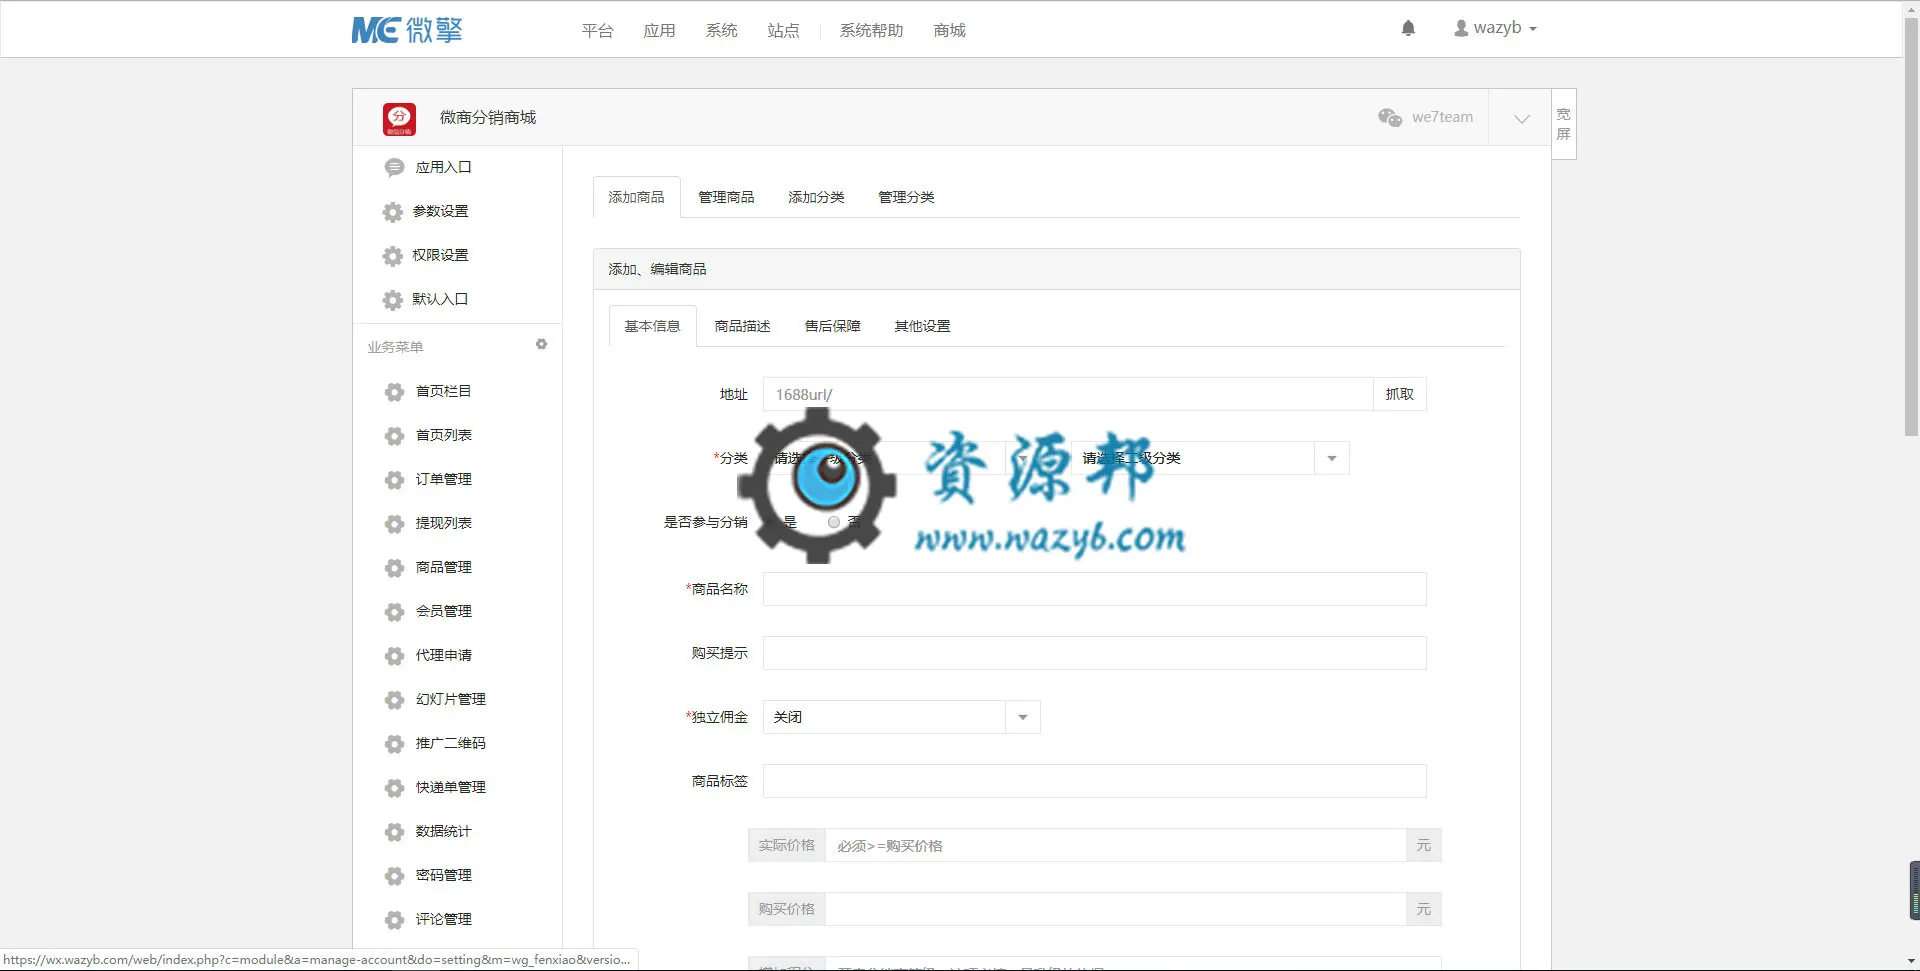Toggle 宽屏 wide screen mode
The image size is (1920, 971).
1564,124
